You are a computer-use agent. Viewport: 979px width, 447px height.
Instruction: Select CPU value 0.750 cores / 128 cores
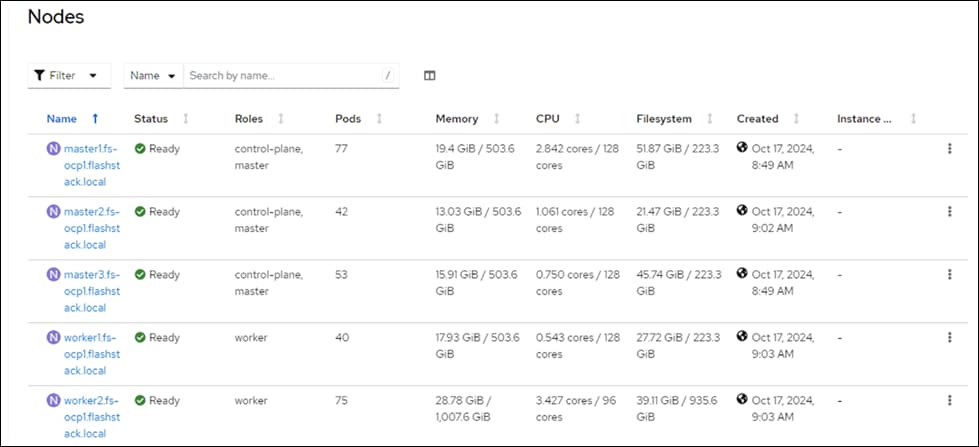tap(578, 283)
